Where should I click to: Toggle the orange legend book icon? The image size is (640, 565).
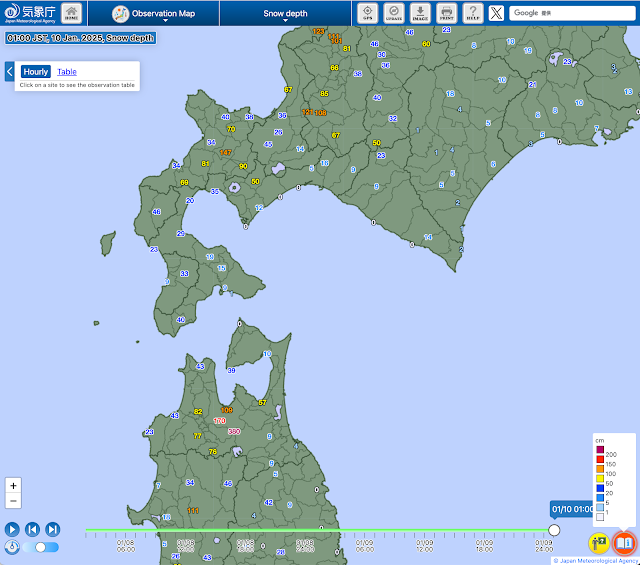624,543
